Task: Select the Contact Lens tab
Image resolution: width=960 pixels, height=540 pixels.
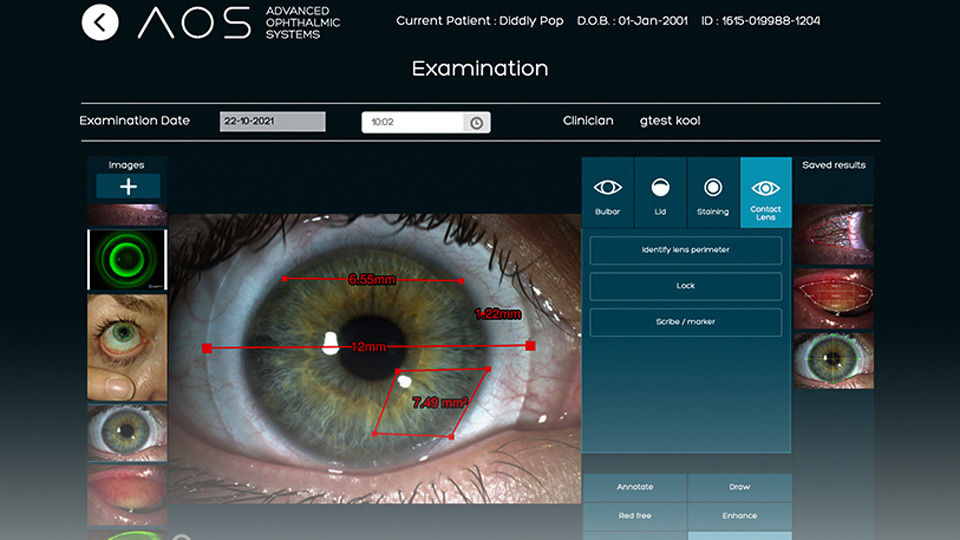Action: click(765, 193)
